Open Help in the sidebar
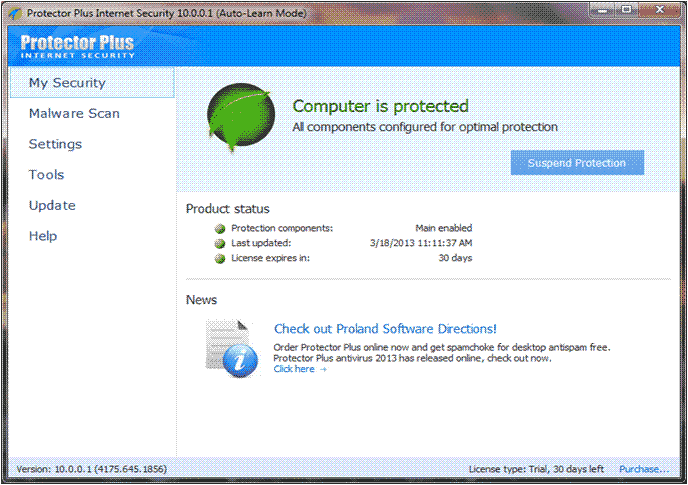Image resolution: width=688 pixels, height=485 pixels. tap(43, 236)
